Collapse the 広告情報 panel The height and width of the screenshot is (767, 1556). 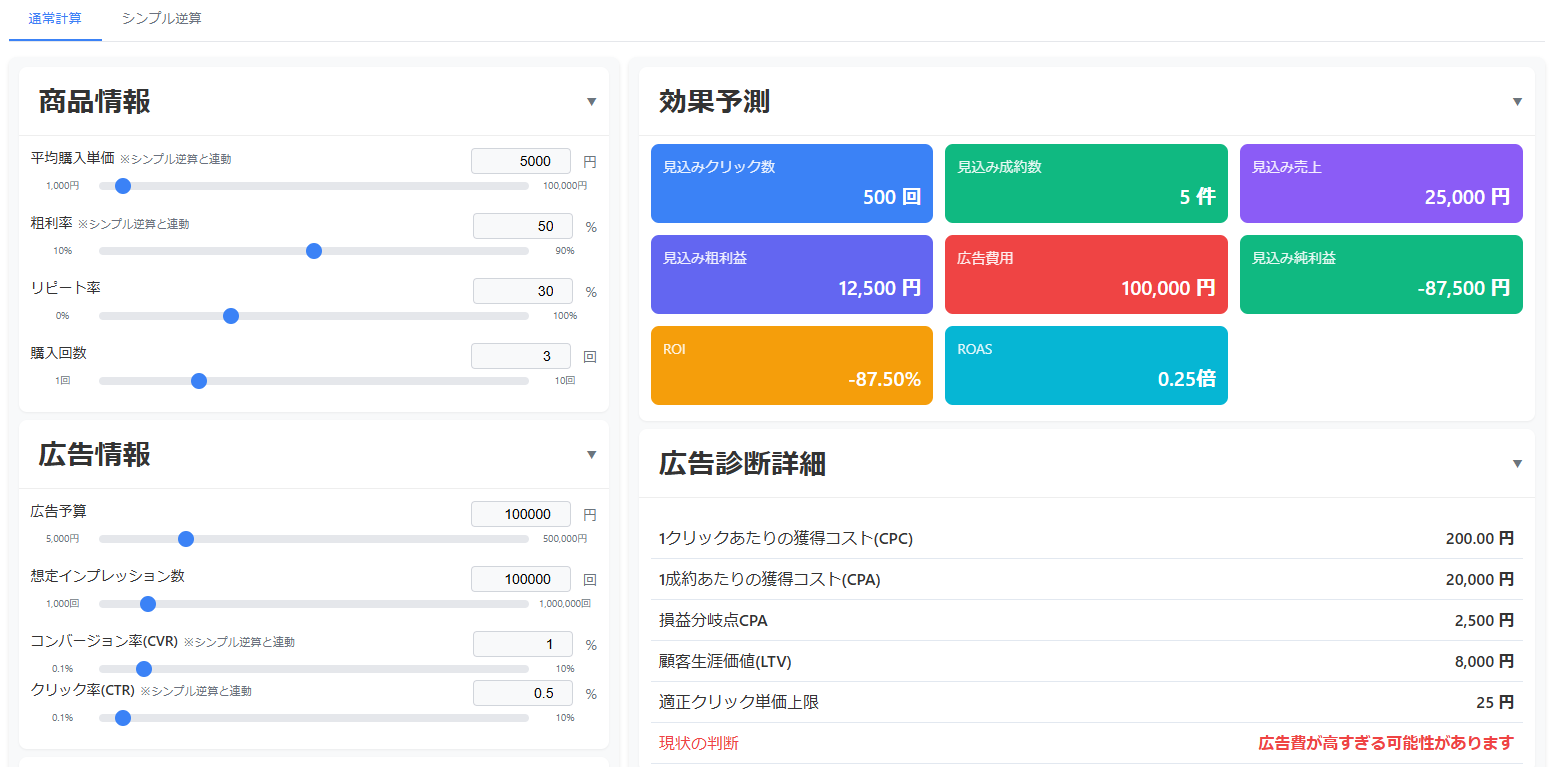[x=591, y=455]
